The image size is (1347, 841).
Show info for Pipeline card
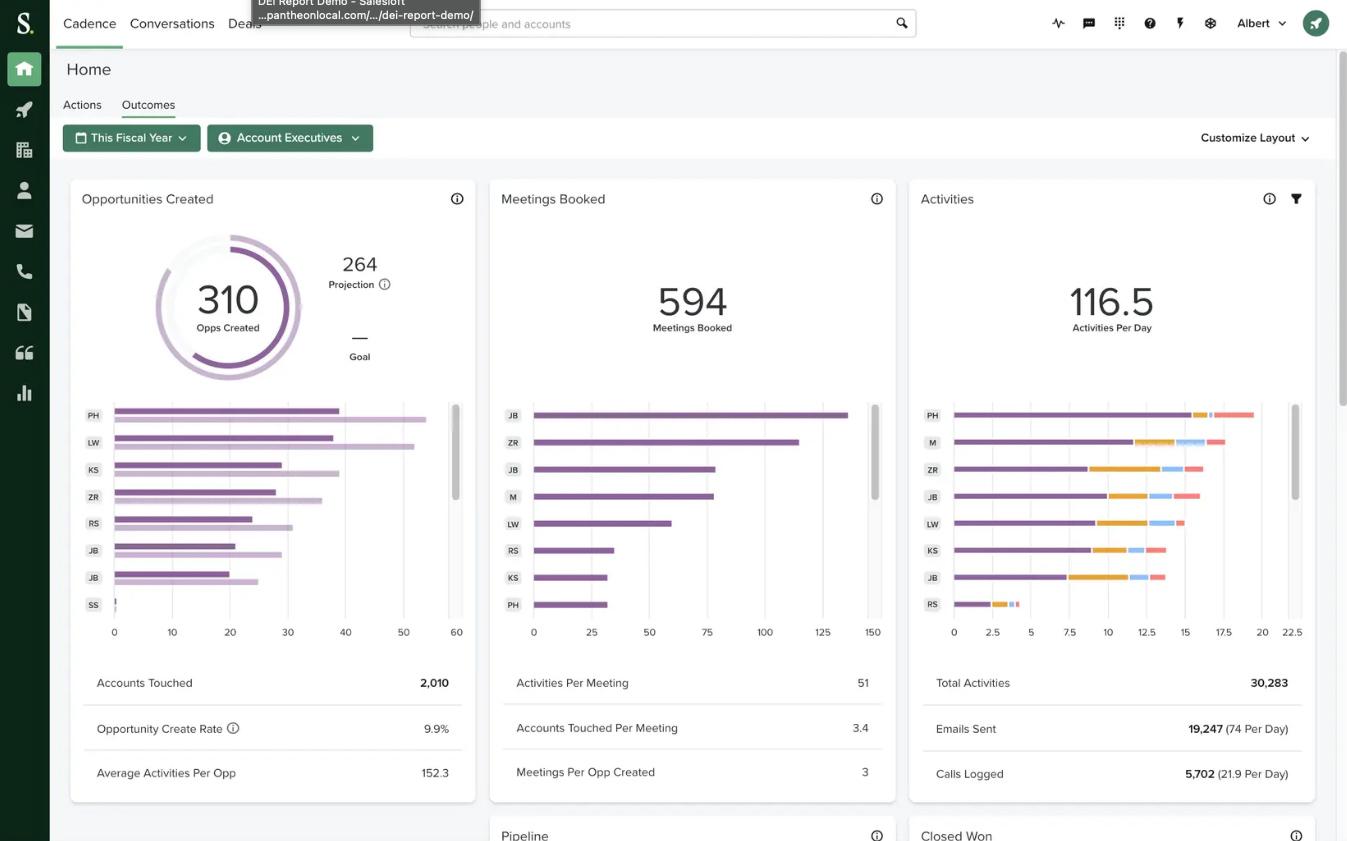tap(877, 835)
